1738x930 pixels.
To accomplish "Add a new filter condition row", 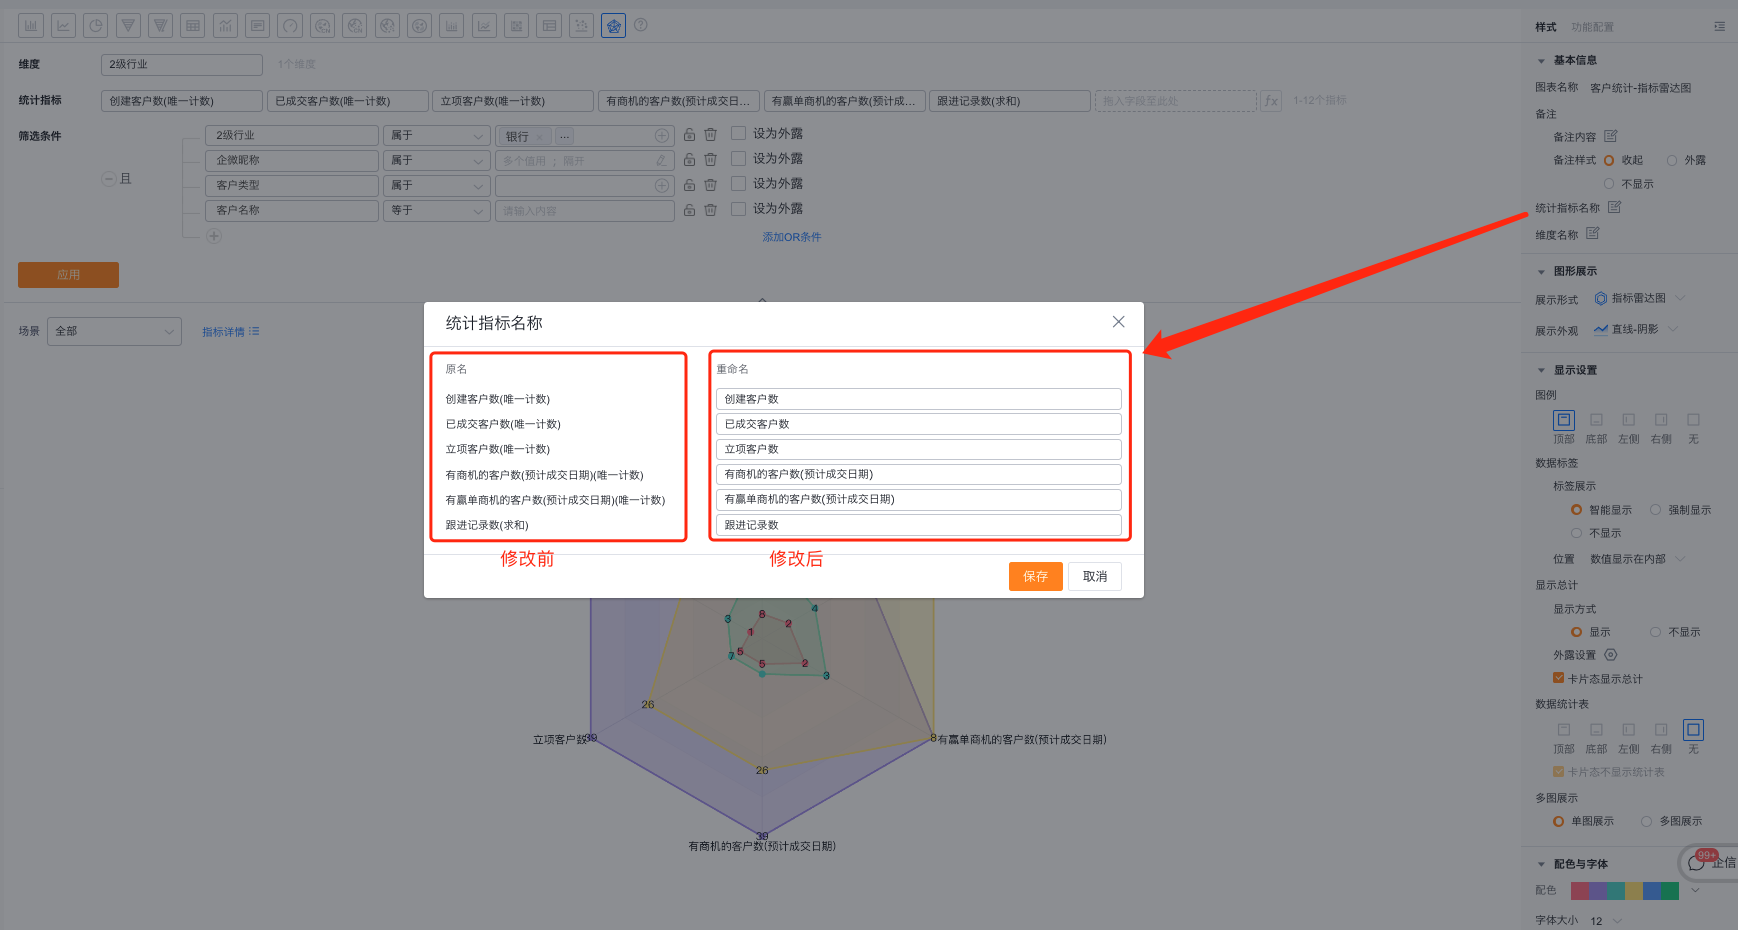I will [214, 236].
